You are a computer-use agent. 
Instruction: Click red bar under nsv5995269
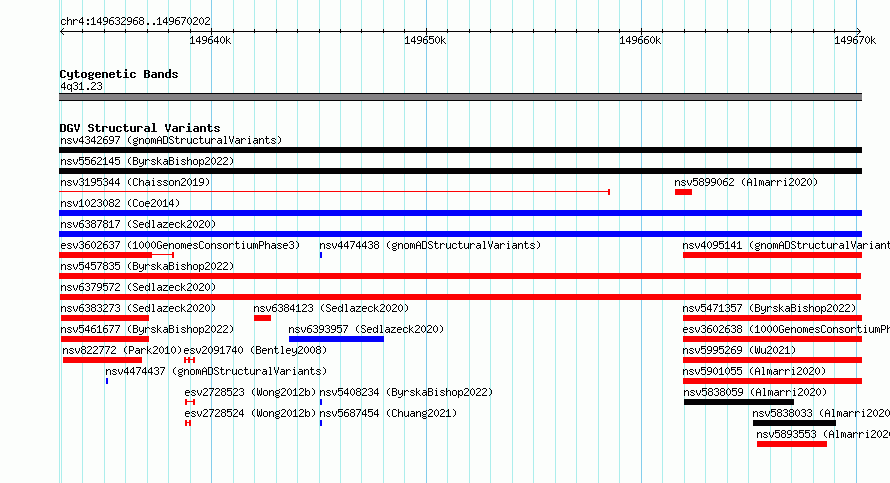click(x=773, y=360)
